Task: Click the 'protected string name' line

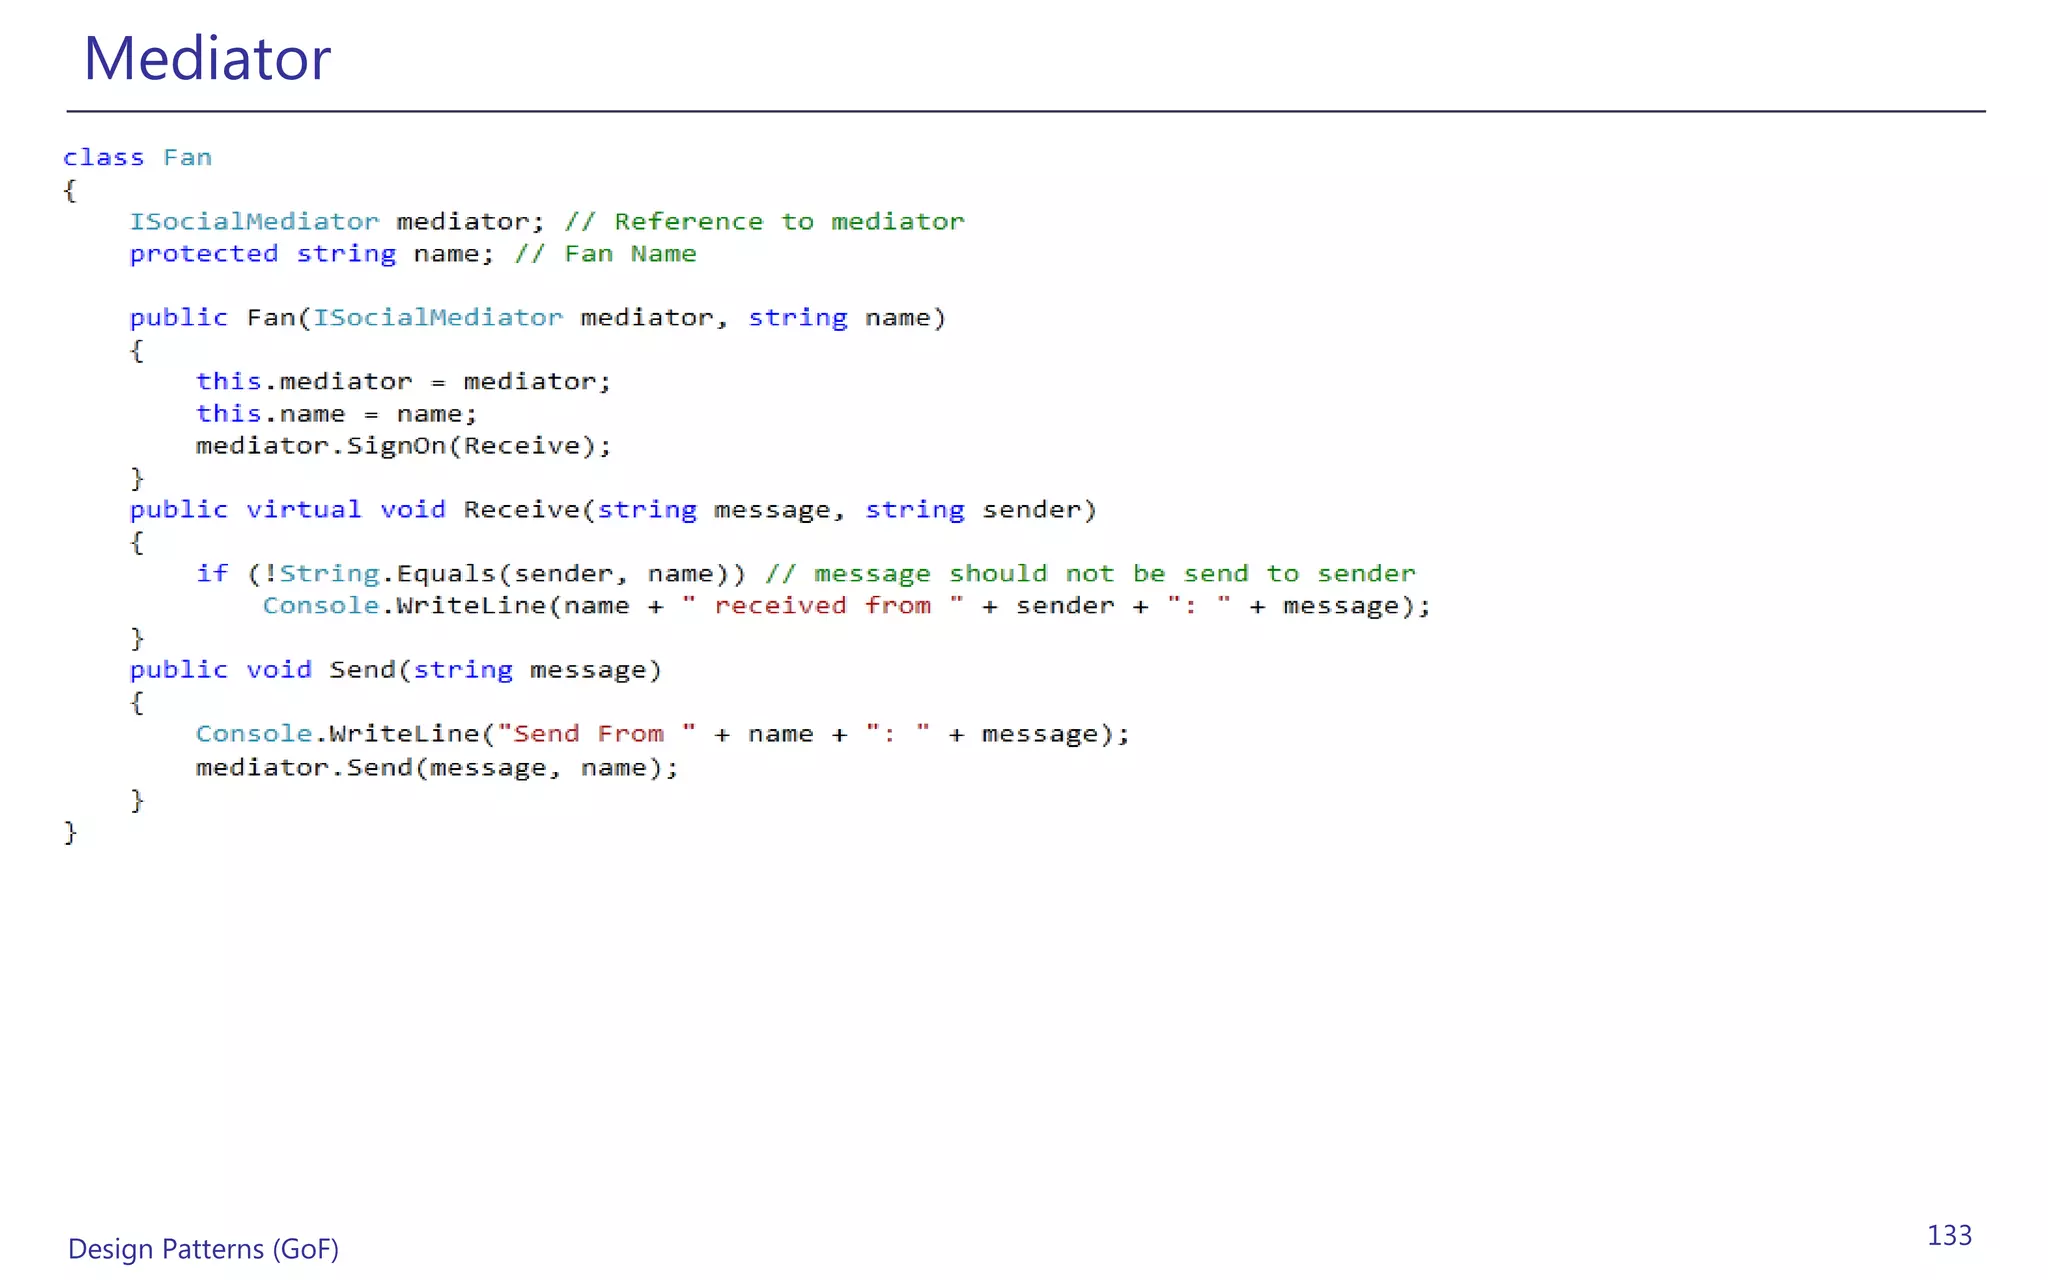Action: tap(311, 254)
